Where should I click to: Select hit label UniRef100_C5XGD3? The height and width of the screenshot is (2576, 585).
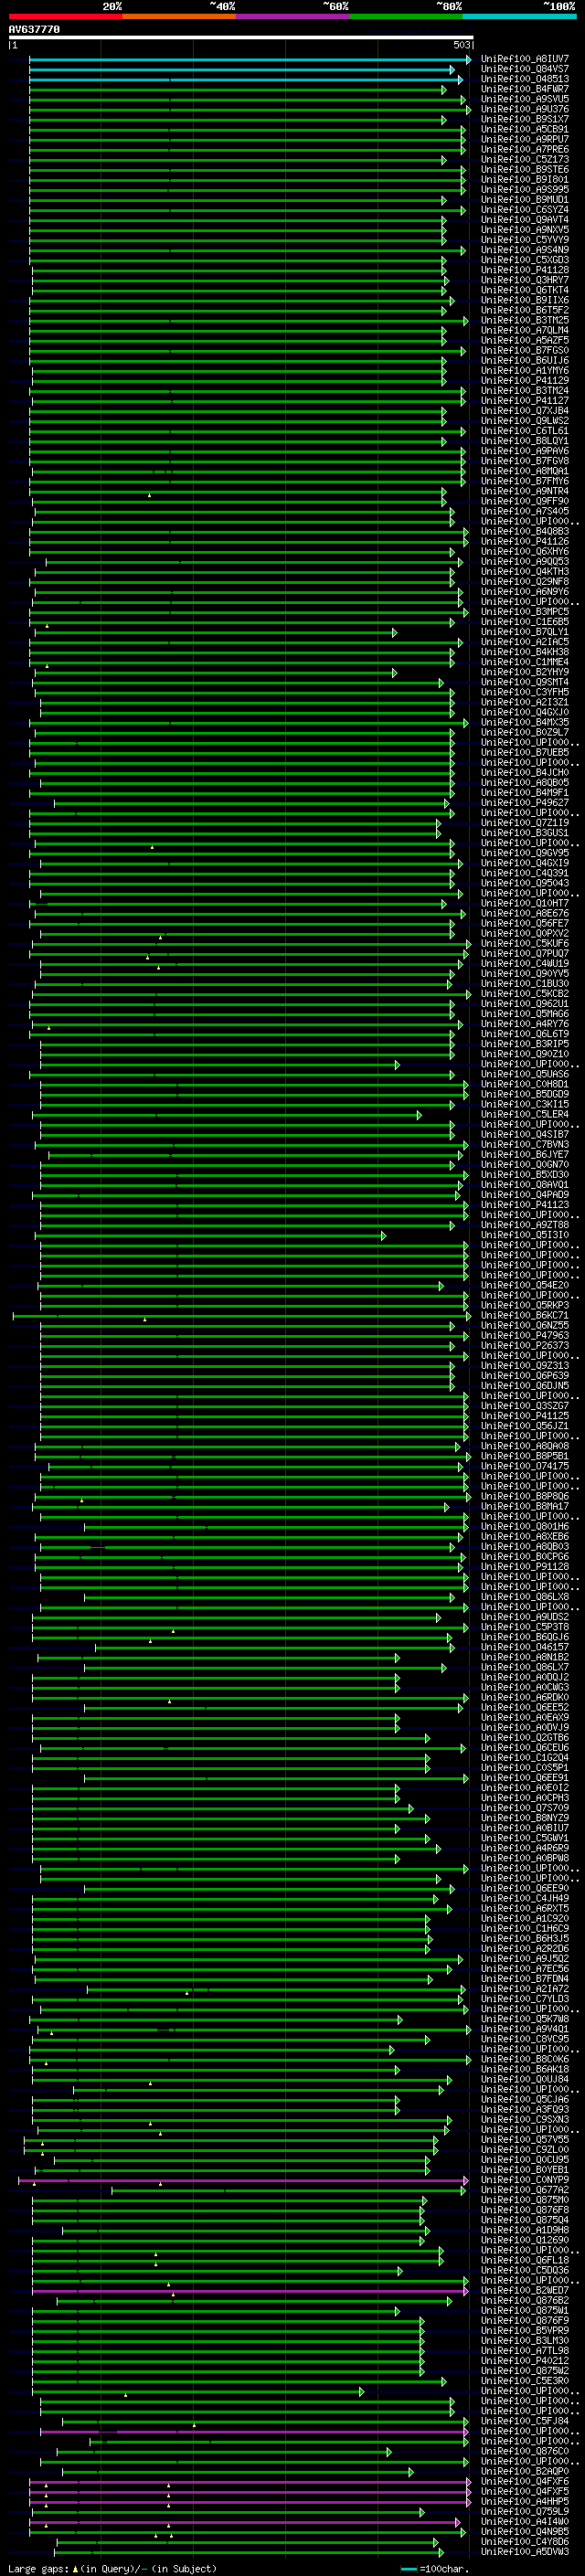[x=525, y=260]
